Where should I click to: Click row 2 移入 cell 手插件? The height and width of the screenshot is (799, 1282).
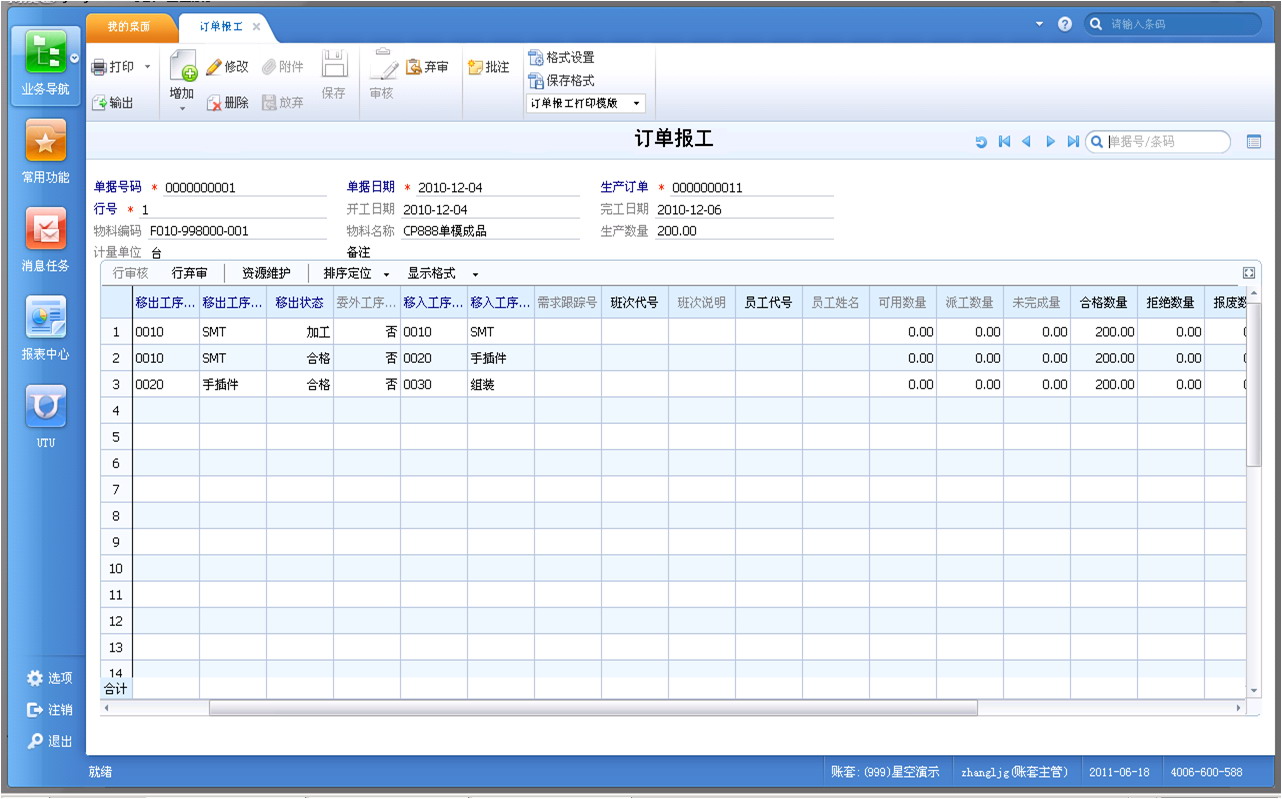[501, 358]
